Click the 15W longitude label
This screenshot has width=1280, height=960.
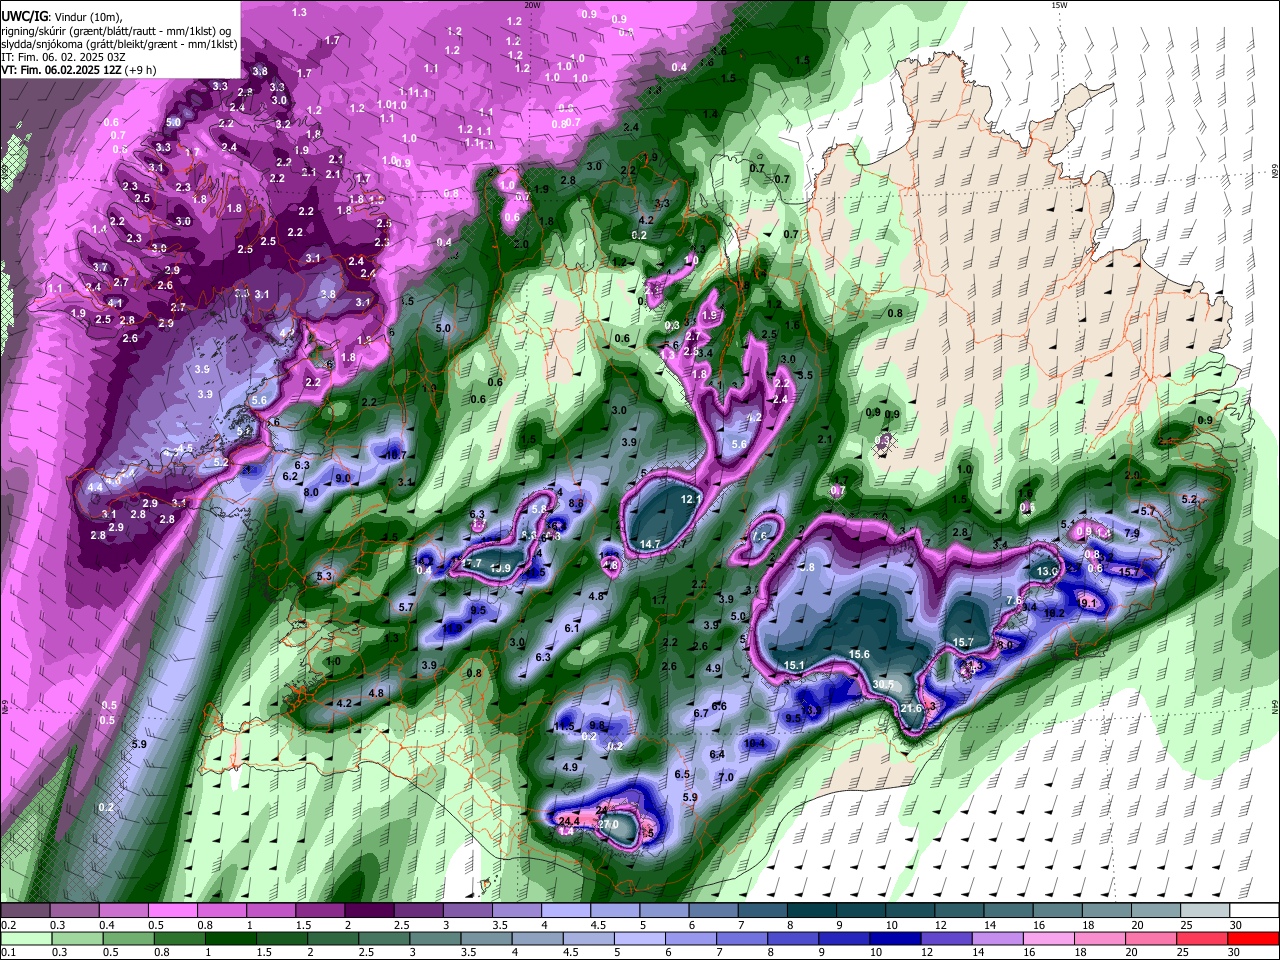pos(1058,5)
